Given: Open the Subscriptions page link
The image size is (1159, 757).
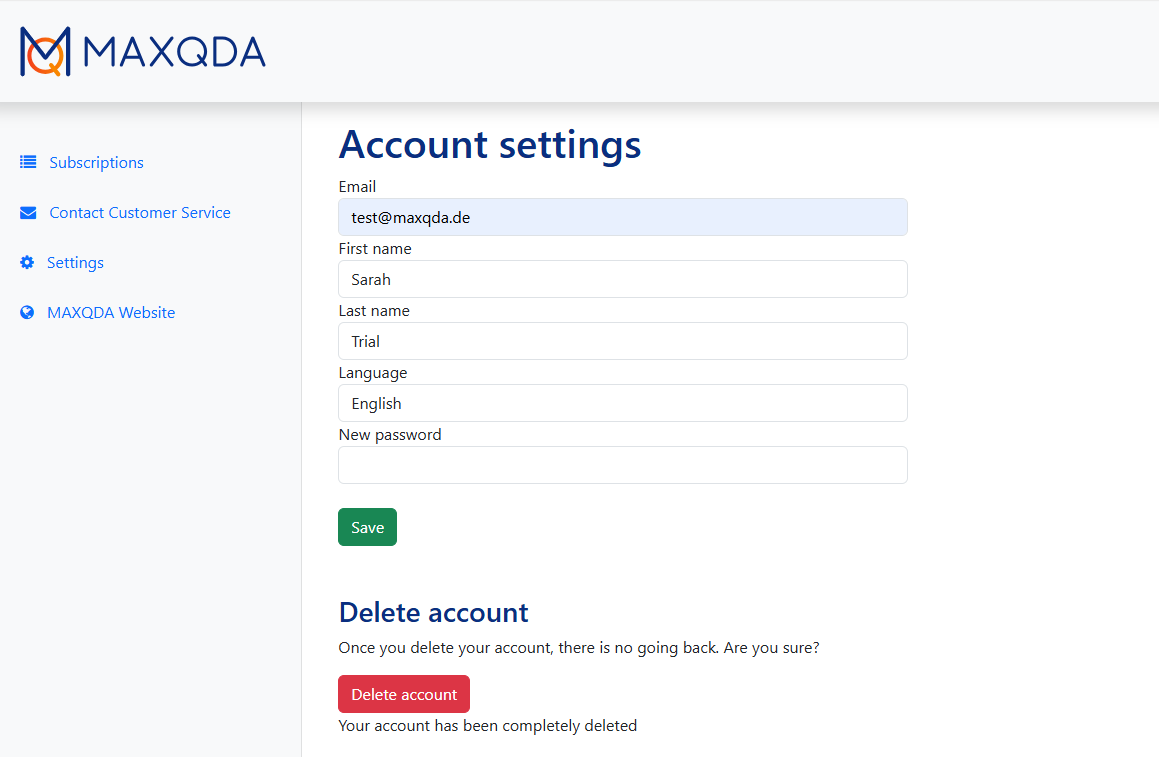Looking at the screenshot, I should tap(97, 163).
